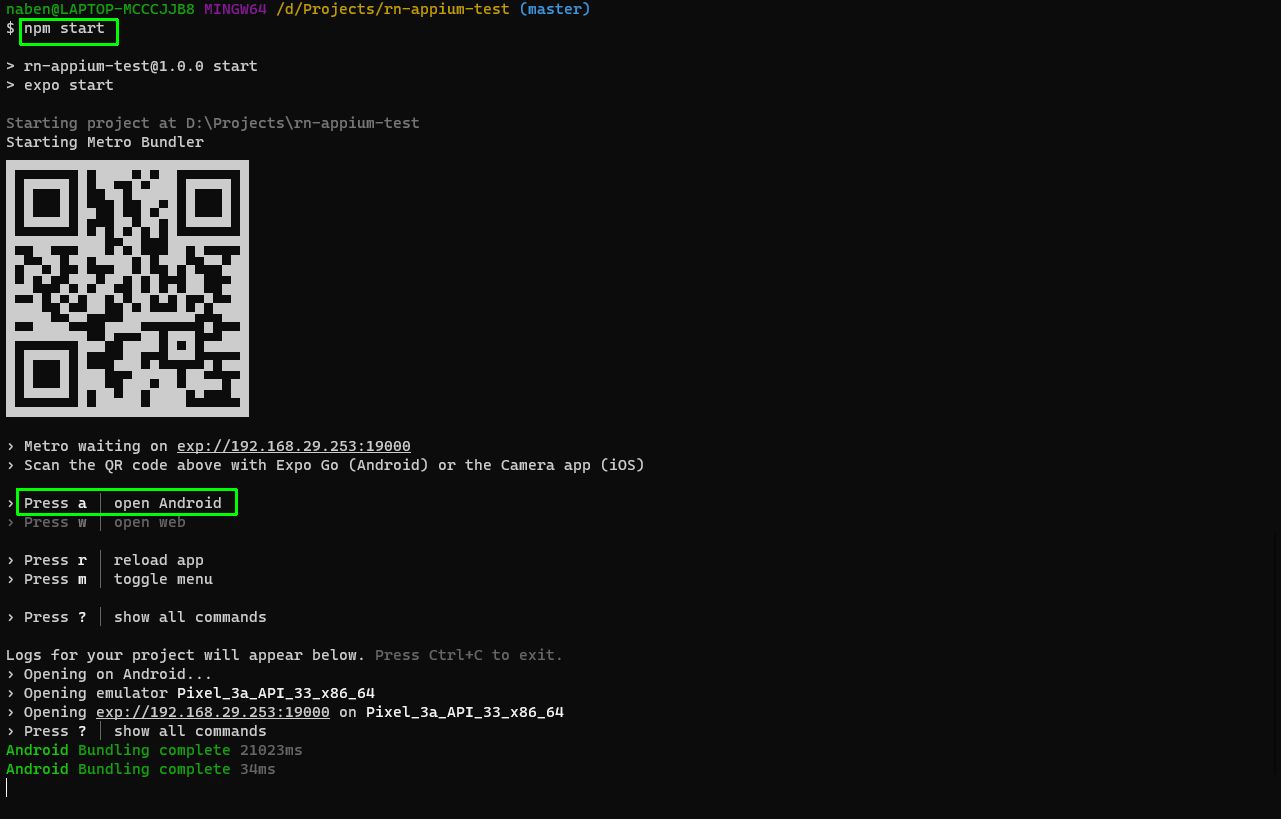This screenshot has height=819, width=1281.
Task: Click the Expo QR code
Action: (x=127, y=288)
